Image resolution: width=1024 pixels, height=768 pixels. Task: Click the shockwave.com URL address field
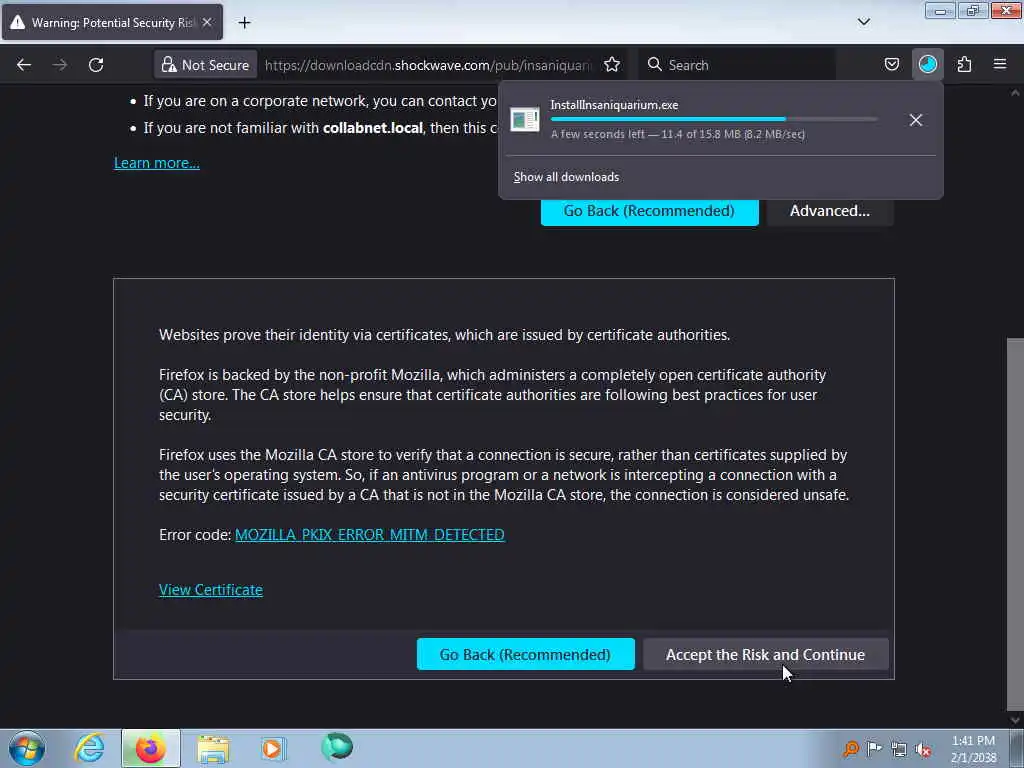[428, 65]
